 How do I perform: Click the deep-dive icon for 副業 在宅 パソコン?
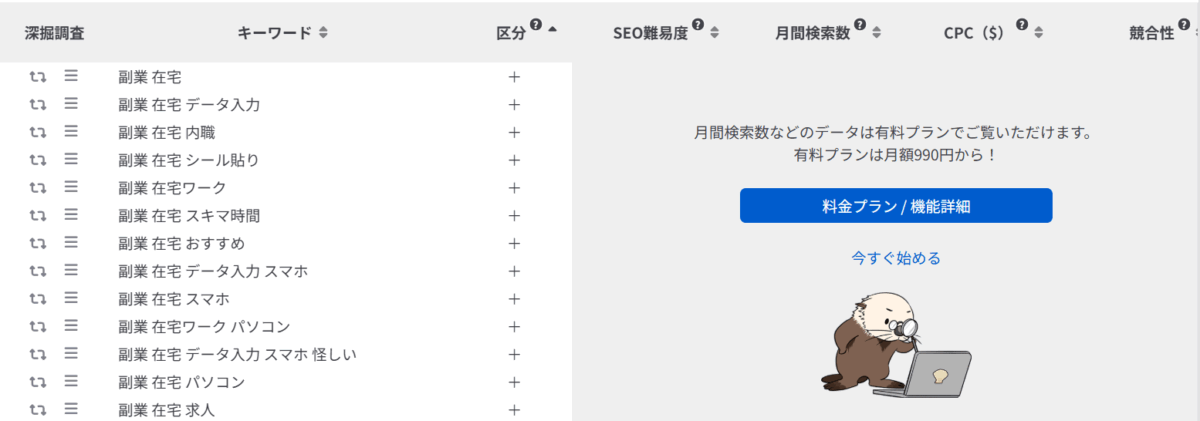[x=39, y=382]
